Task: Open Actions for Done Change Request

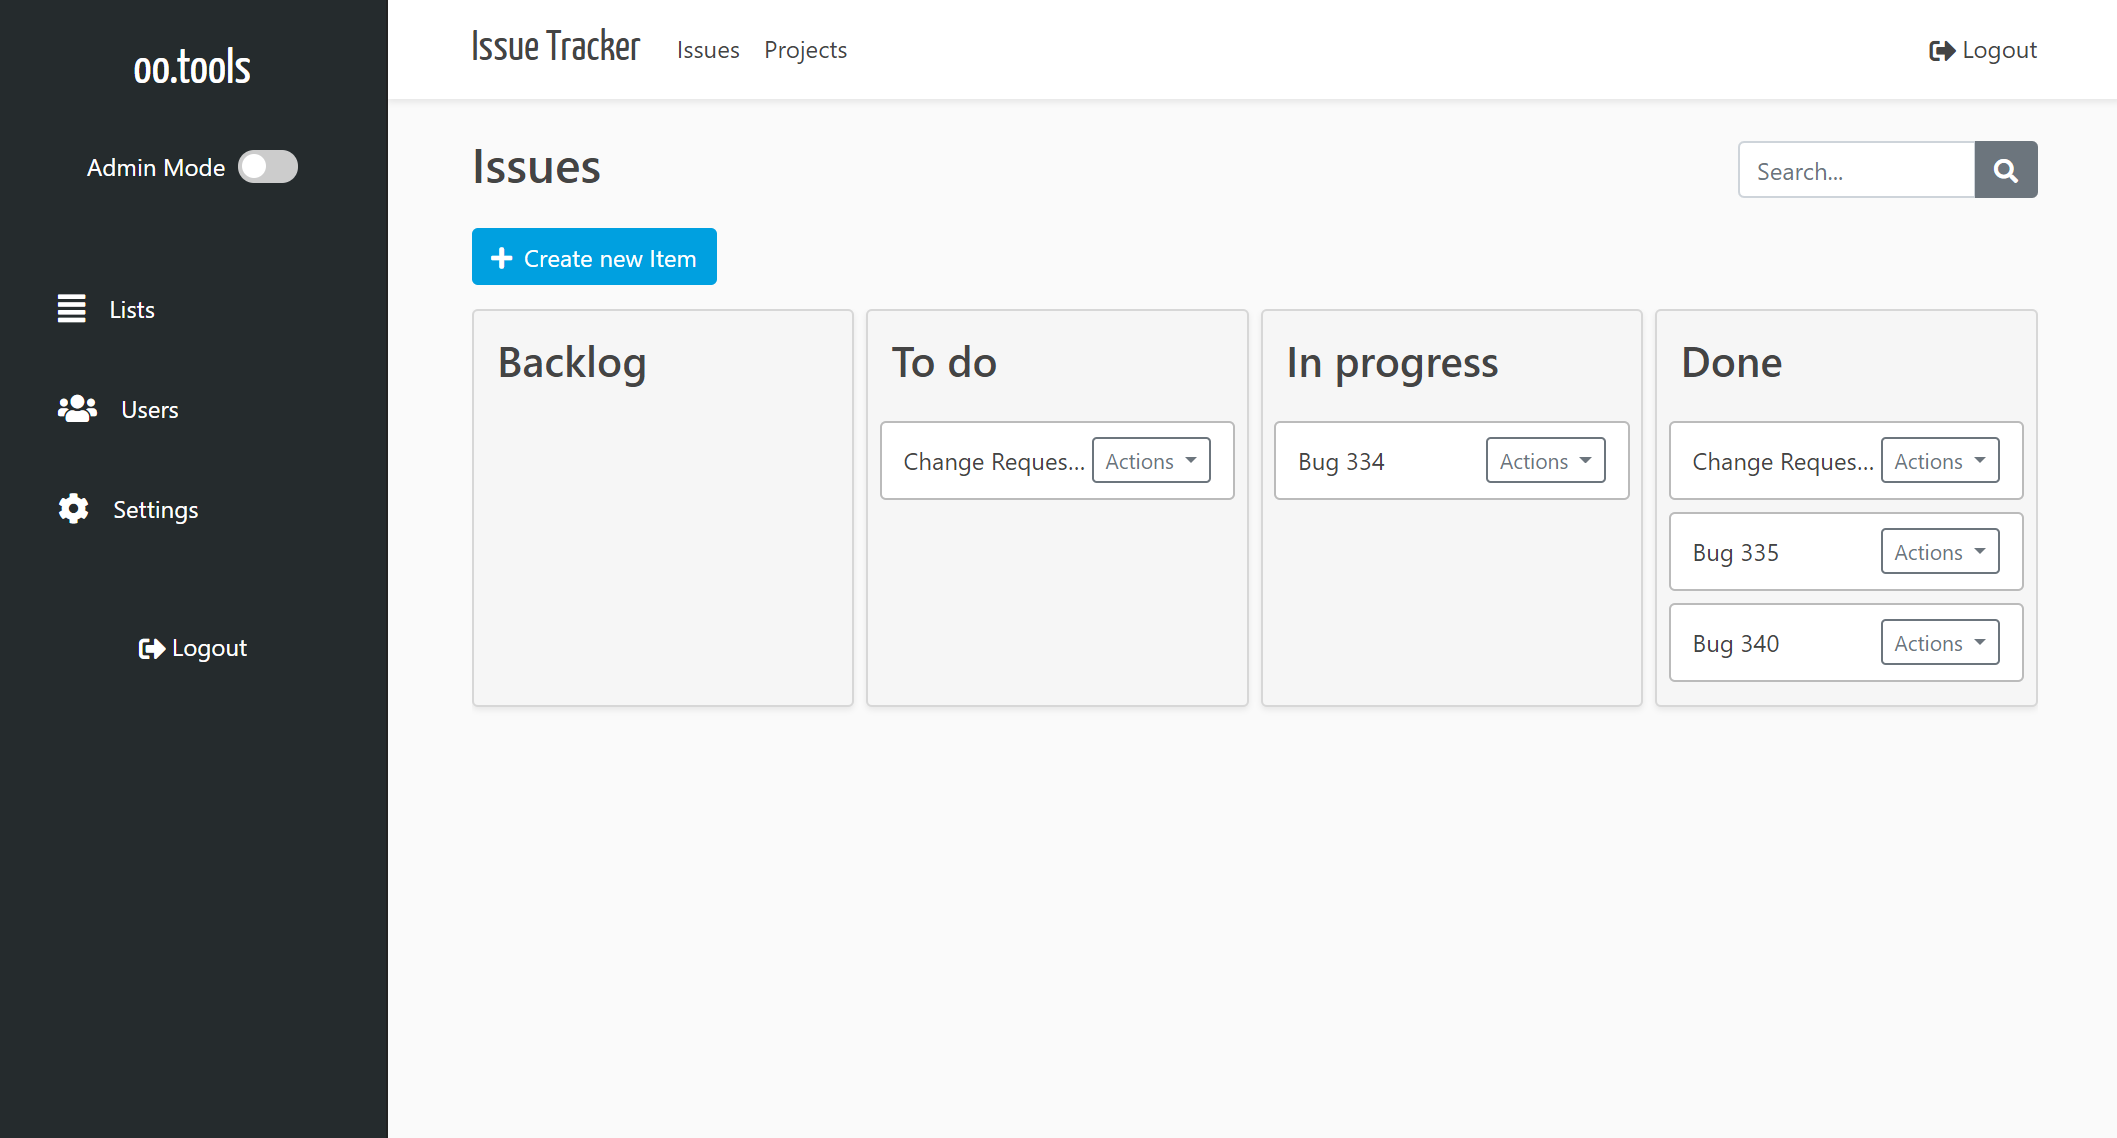Action: tap(1939, 461)
